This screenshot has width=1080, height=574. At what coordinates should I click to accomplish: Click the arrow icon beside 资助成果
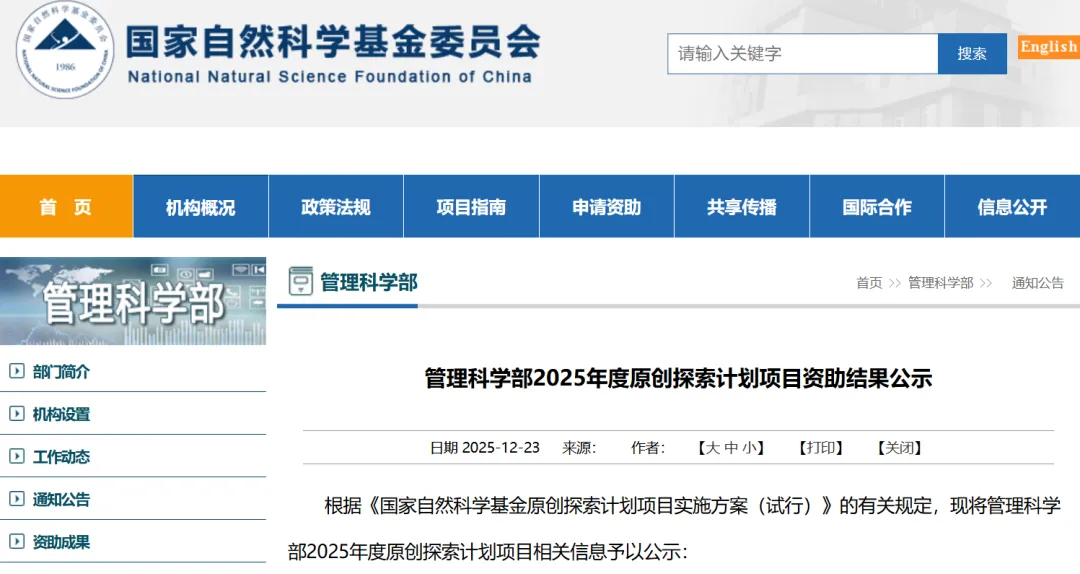16,542
